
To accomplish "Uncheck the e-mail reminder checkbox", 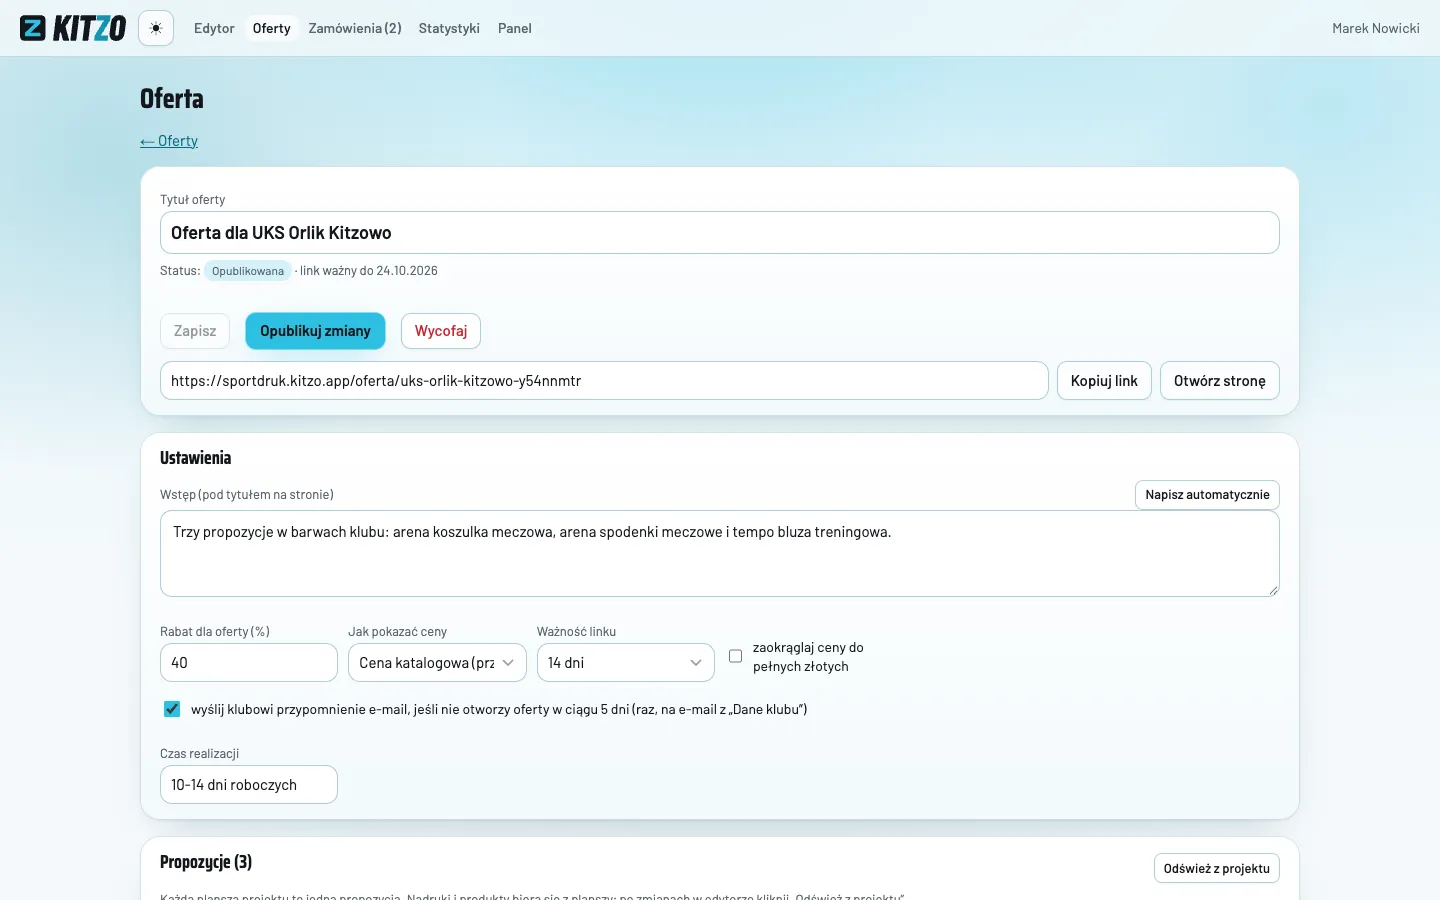I will coord(172,709).
